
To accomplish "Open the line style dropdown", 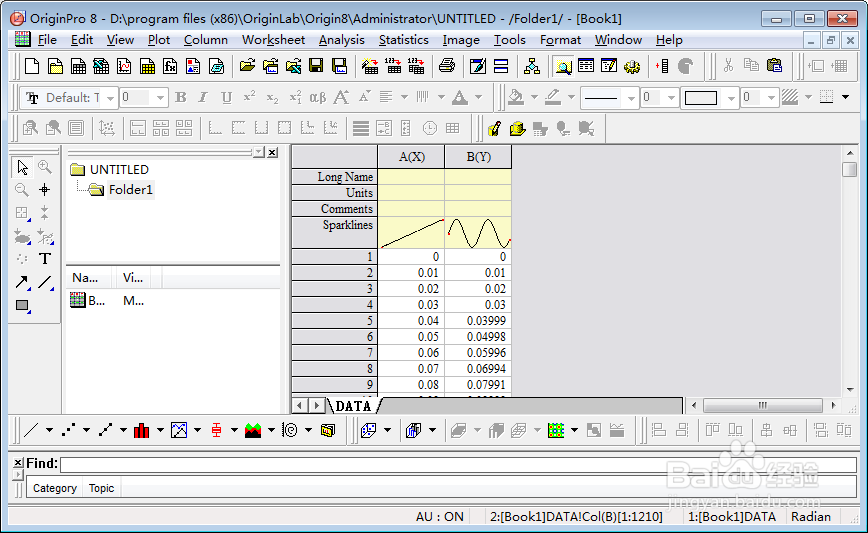I will pos(631,98).
